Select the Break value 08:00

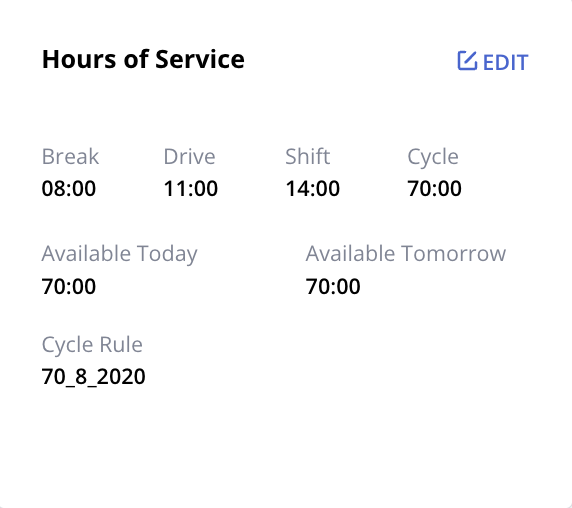point(69,189)
